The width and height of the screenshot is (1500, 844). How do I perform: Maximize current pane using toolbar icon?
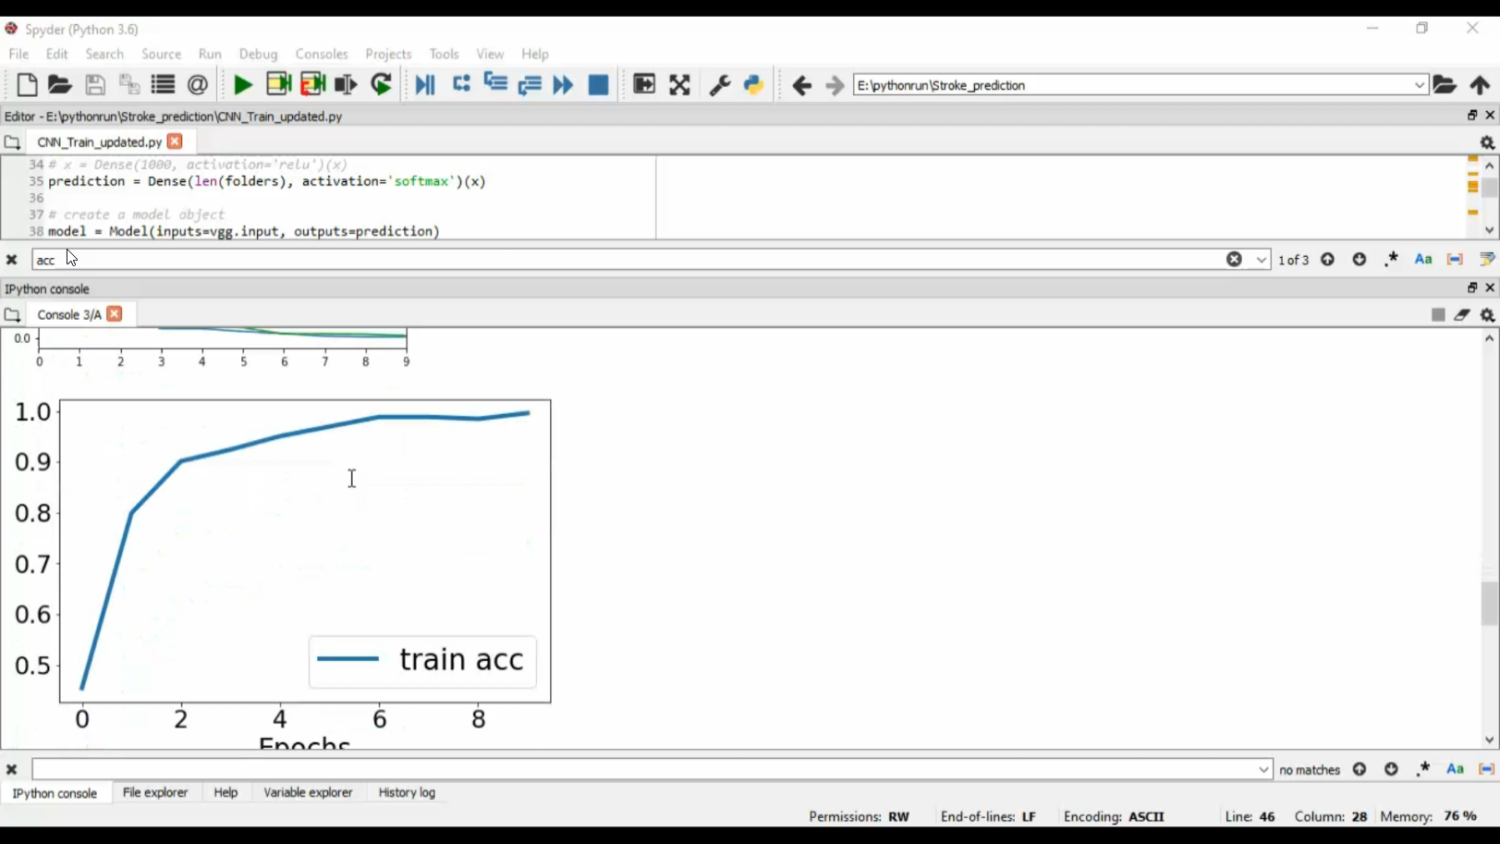(x=680, y=85)
